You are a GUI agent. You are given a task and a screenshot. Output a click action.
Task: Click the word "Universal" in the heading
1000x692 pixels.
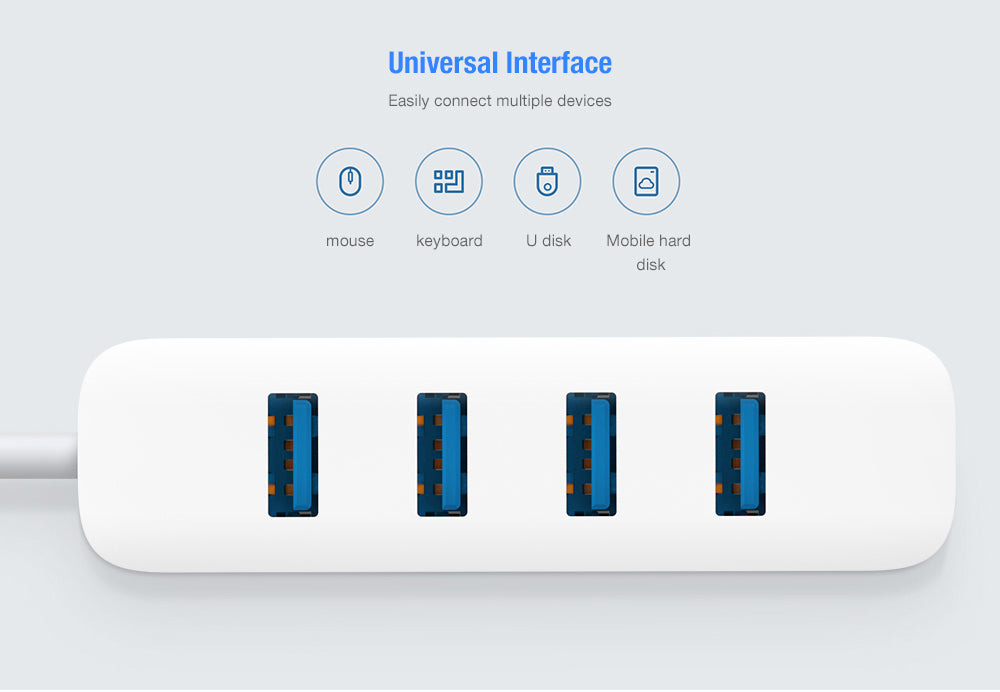point(443,63)
